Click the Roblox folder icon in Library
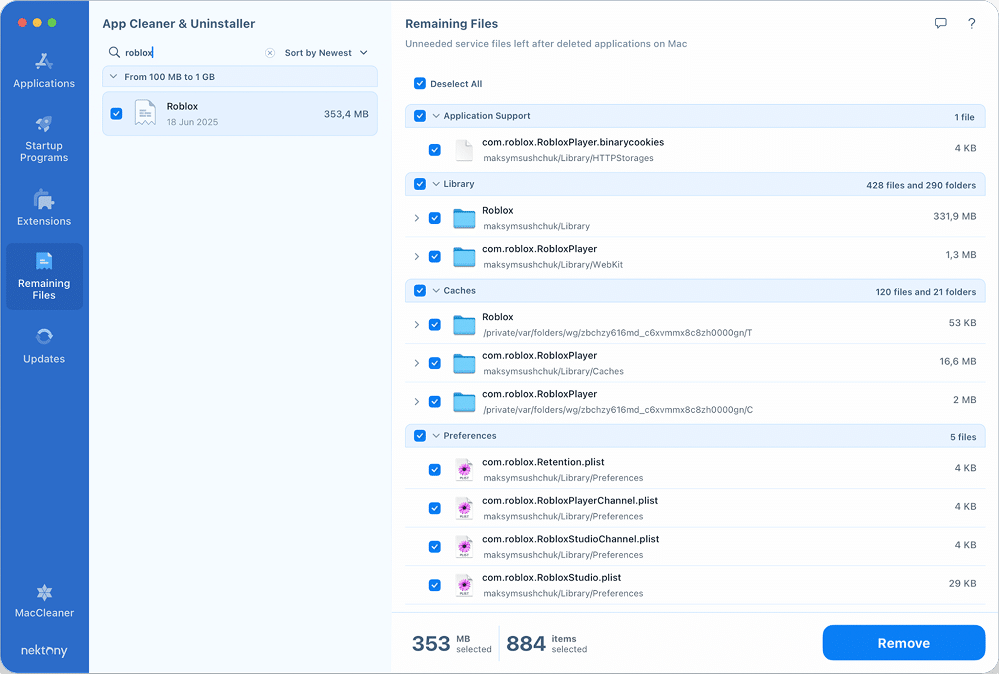This screenshot has height=674, width=999. pos(464,218)
